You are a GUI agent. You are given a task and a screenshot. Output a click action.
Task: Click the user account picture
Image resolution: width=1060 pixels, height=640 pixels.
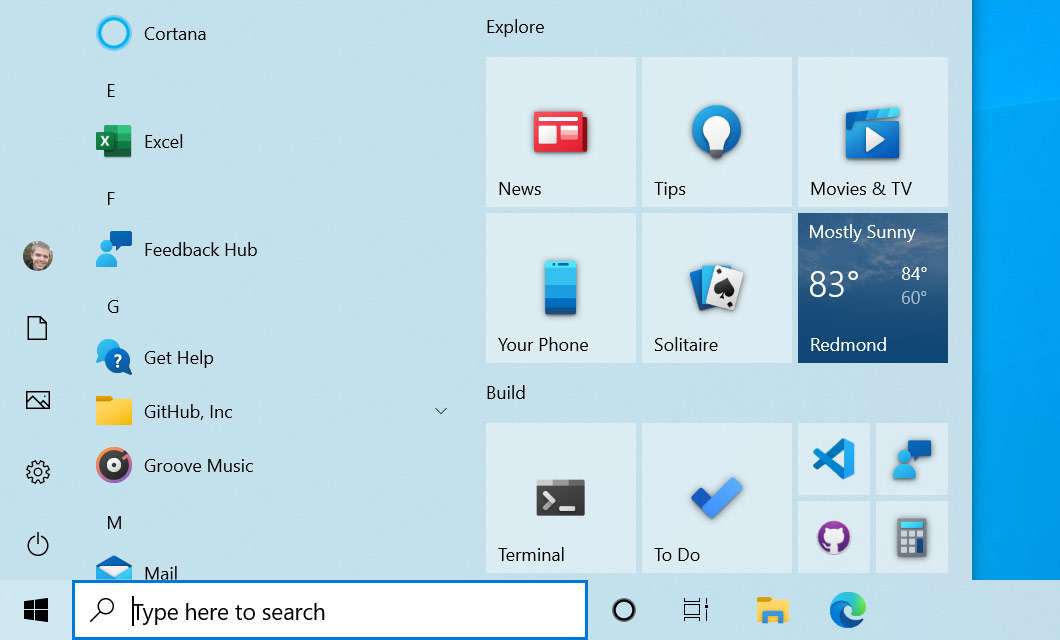(x=38, y=256)
